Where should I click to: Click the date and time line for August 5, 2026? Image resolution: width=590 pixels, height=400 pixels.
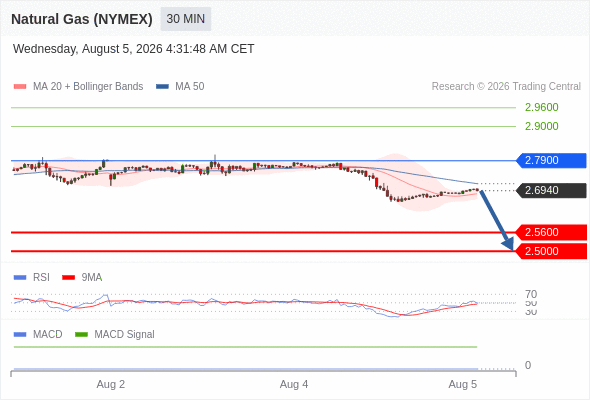pyautogui.click(x=134, y=49)
